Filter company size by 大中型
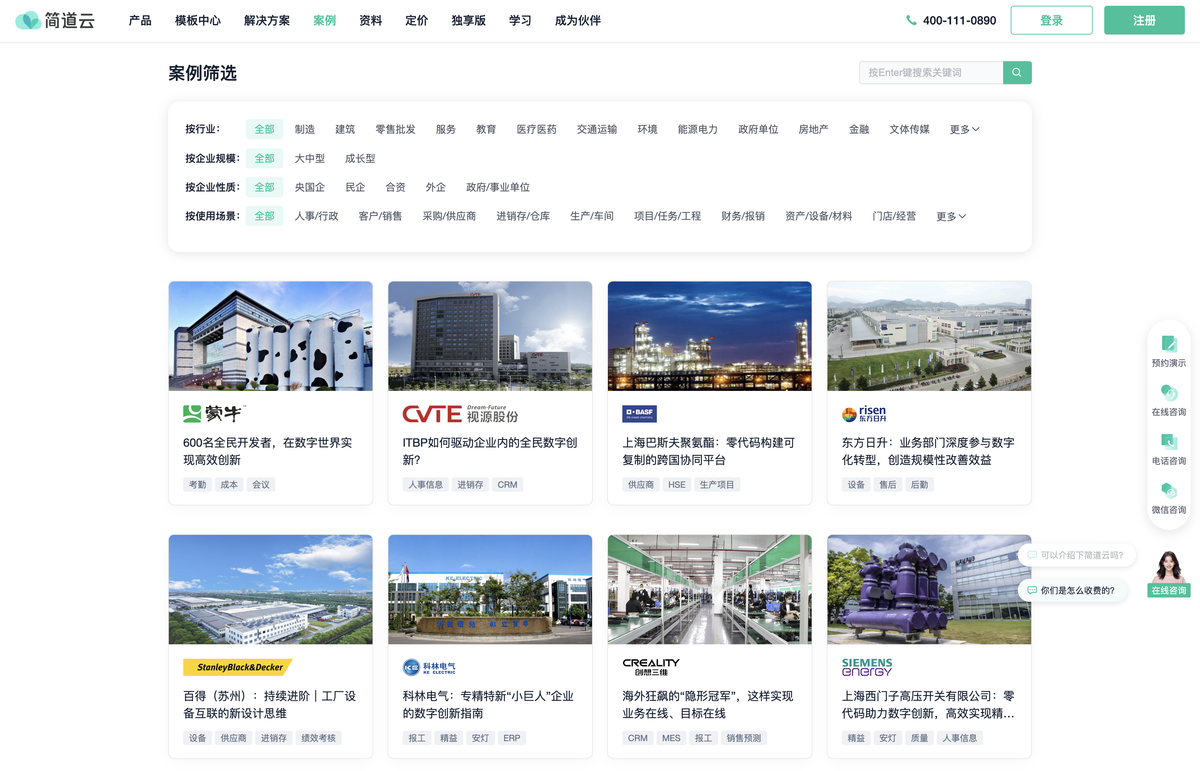The width and height of the screenshot is (1200, 771). click(x=310, y=158)
